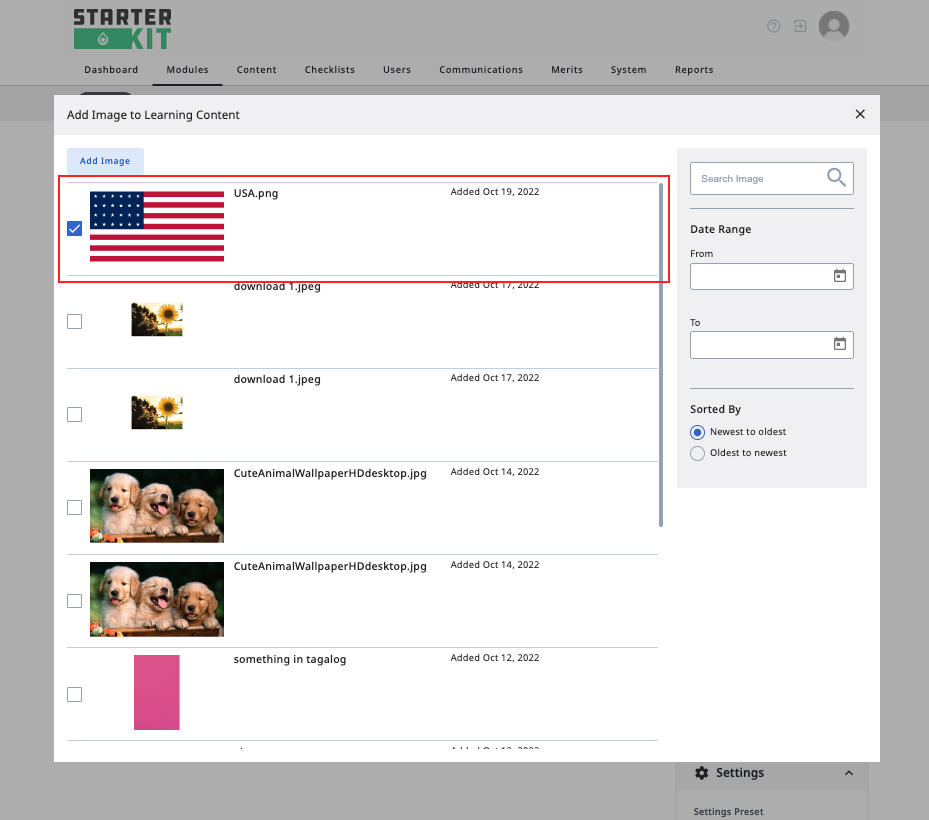The image size is (929, 820).
Task: Select the first puppies thumbnail
Action: [156, 505]
